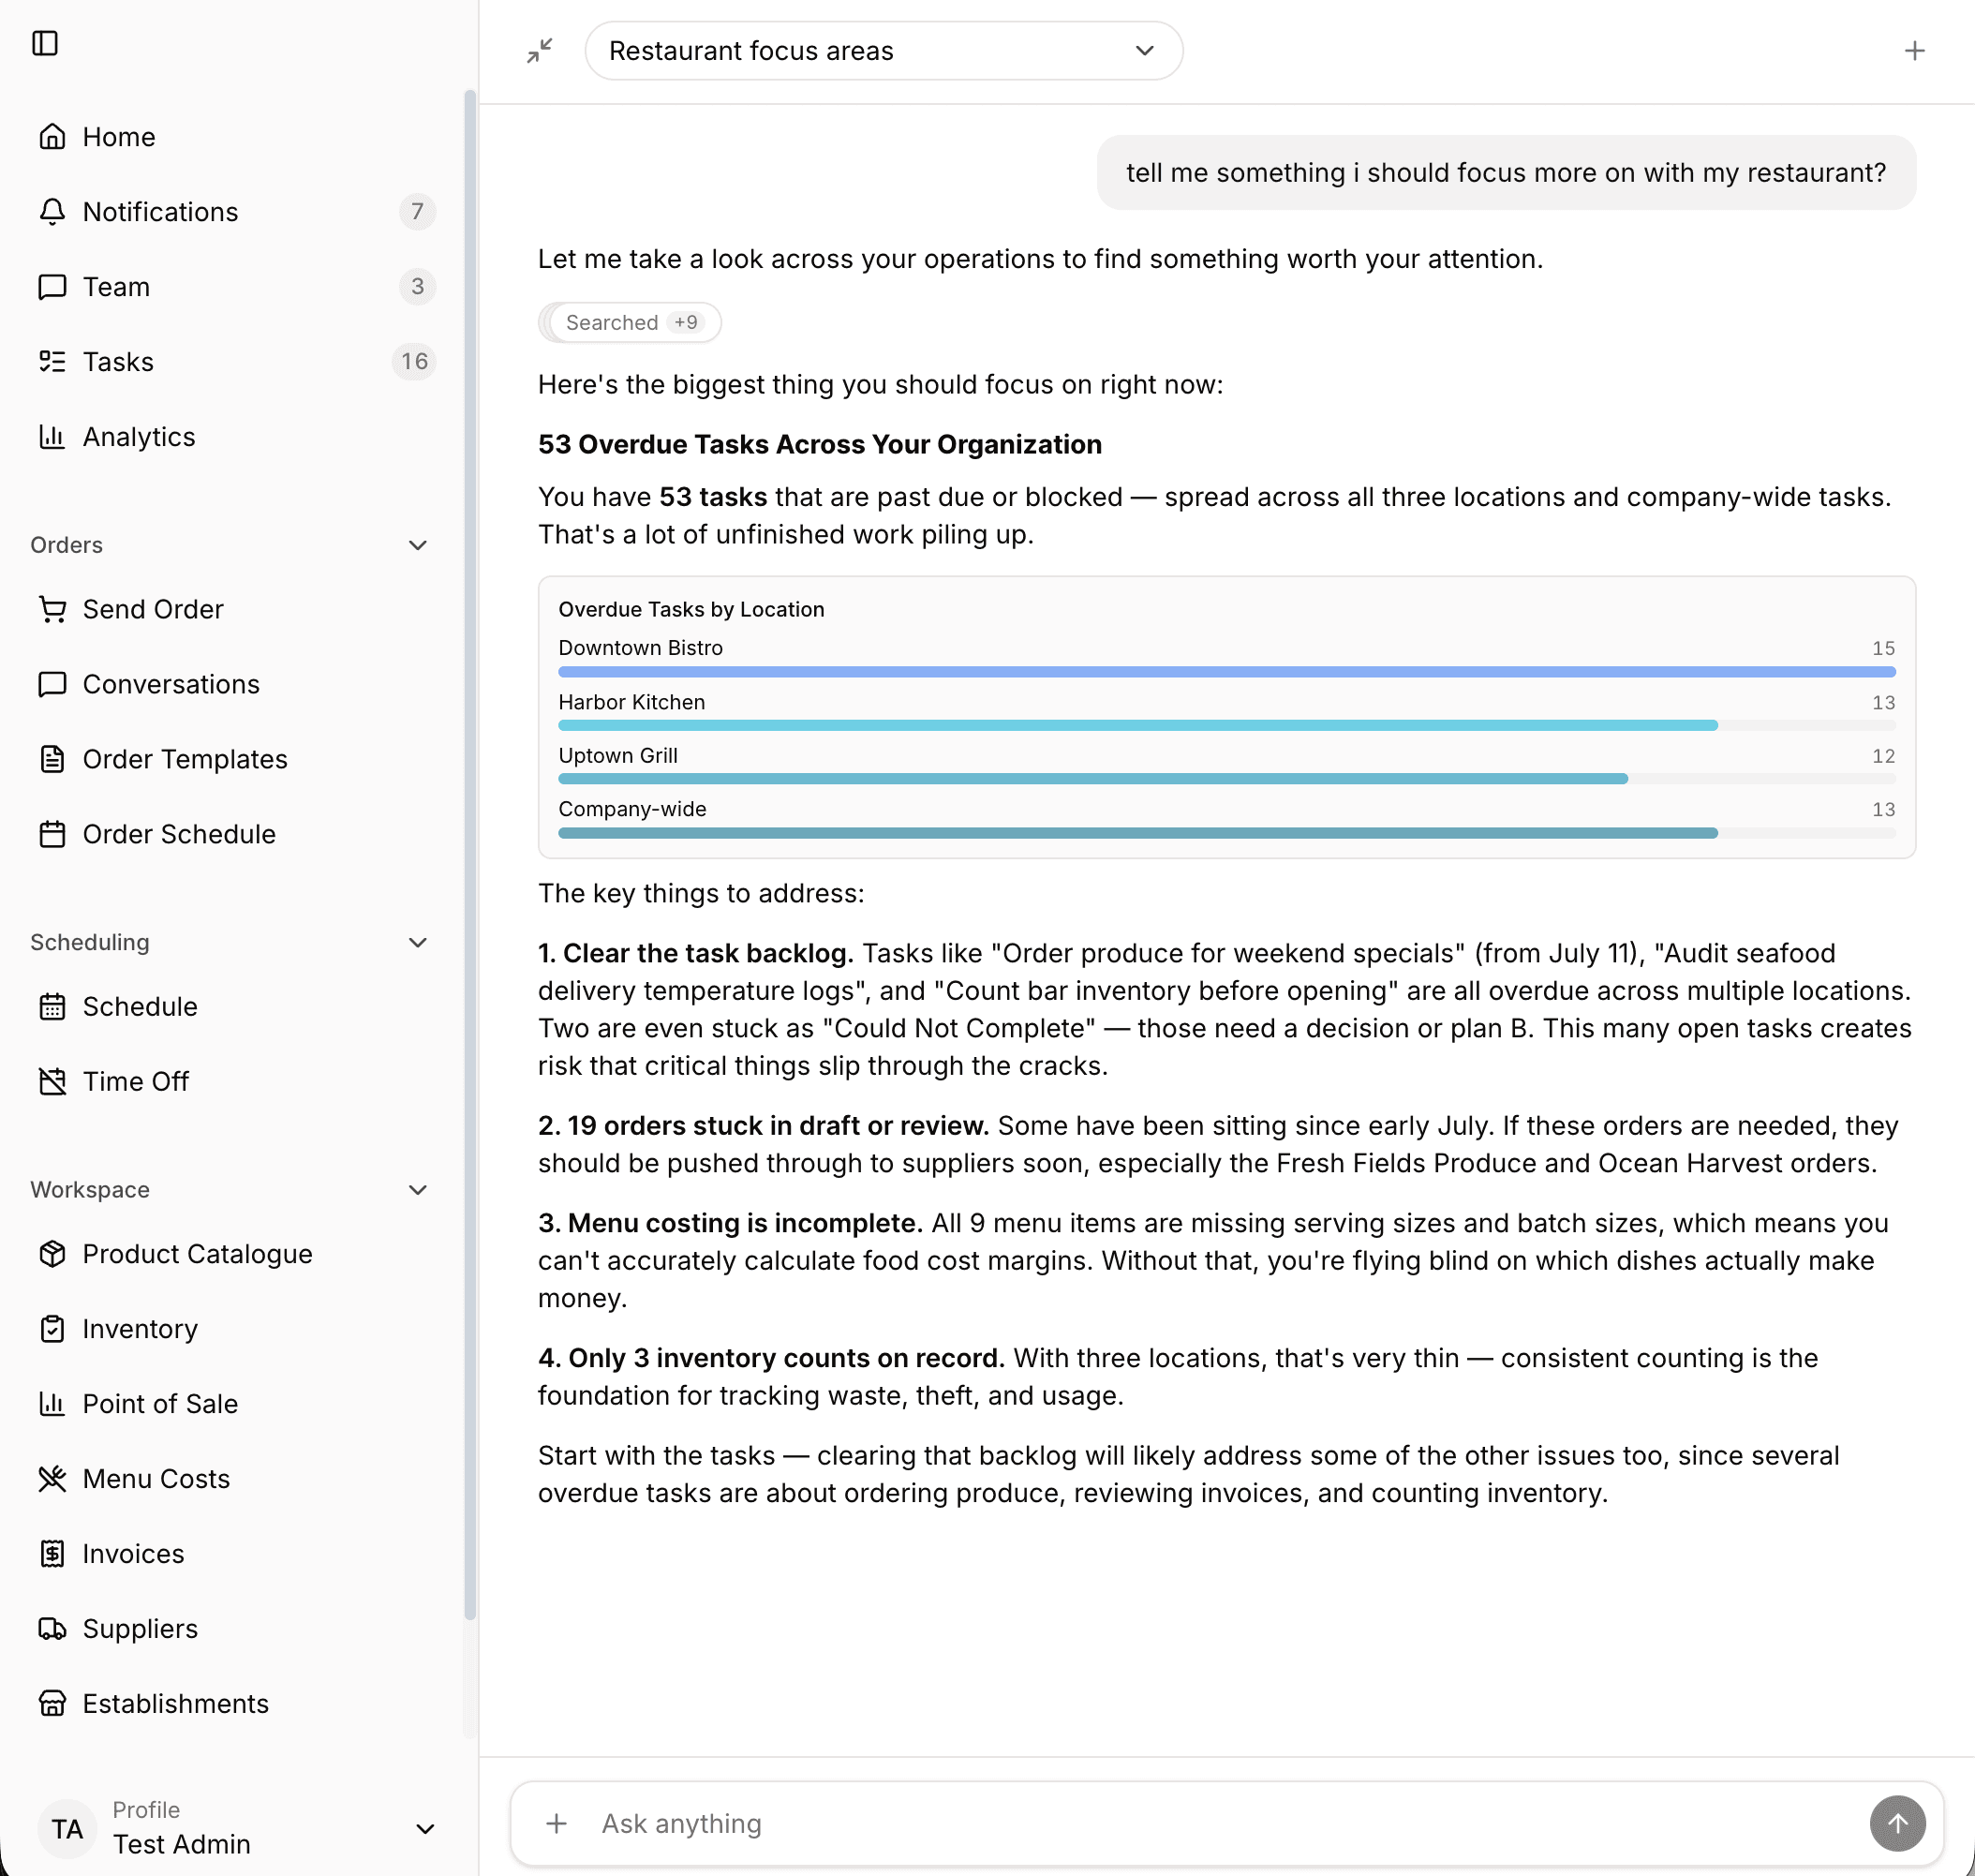This screenshot has height=1876, width=1975.
Task: Click the Uptown Grill progress bar
Action: [x=1226, y=779]
